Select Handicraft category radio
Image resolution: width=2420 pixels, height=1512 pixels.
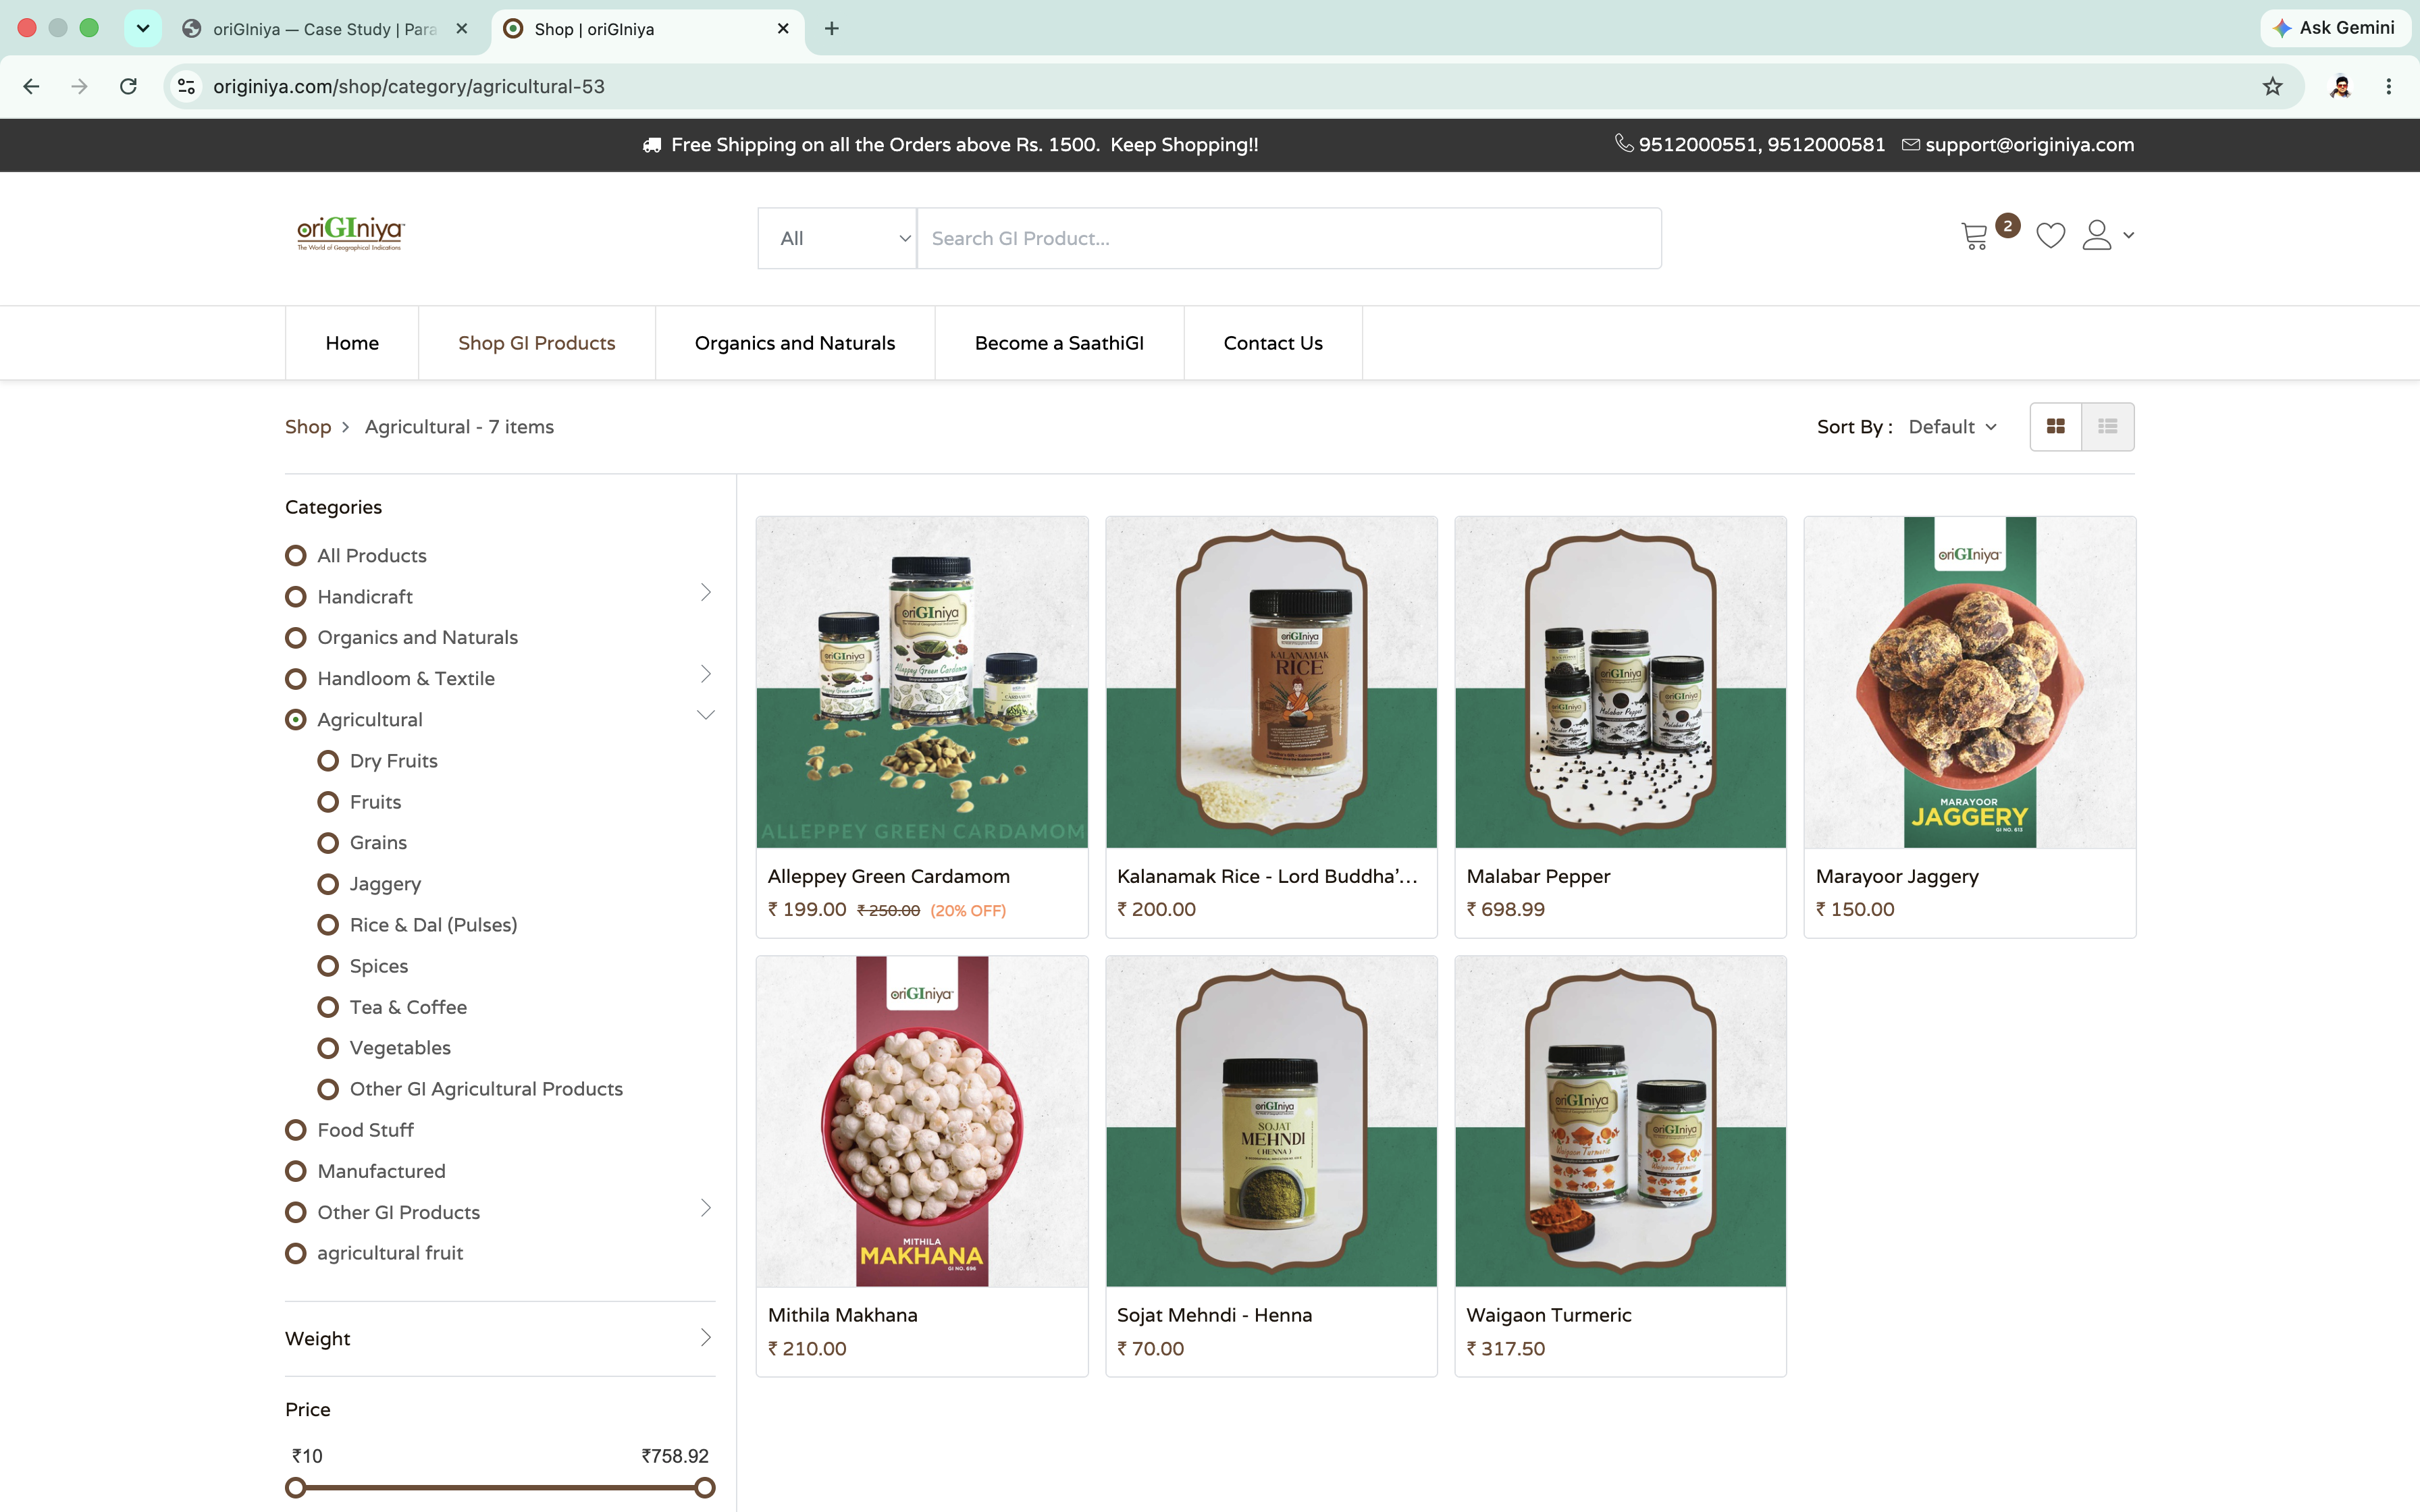[x=296, y=597]
